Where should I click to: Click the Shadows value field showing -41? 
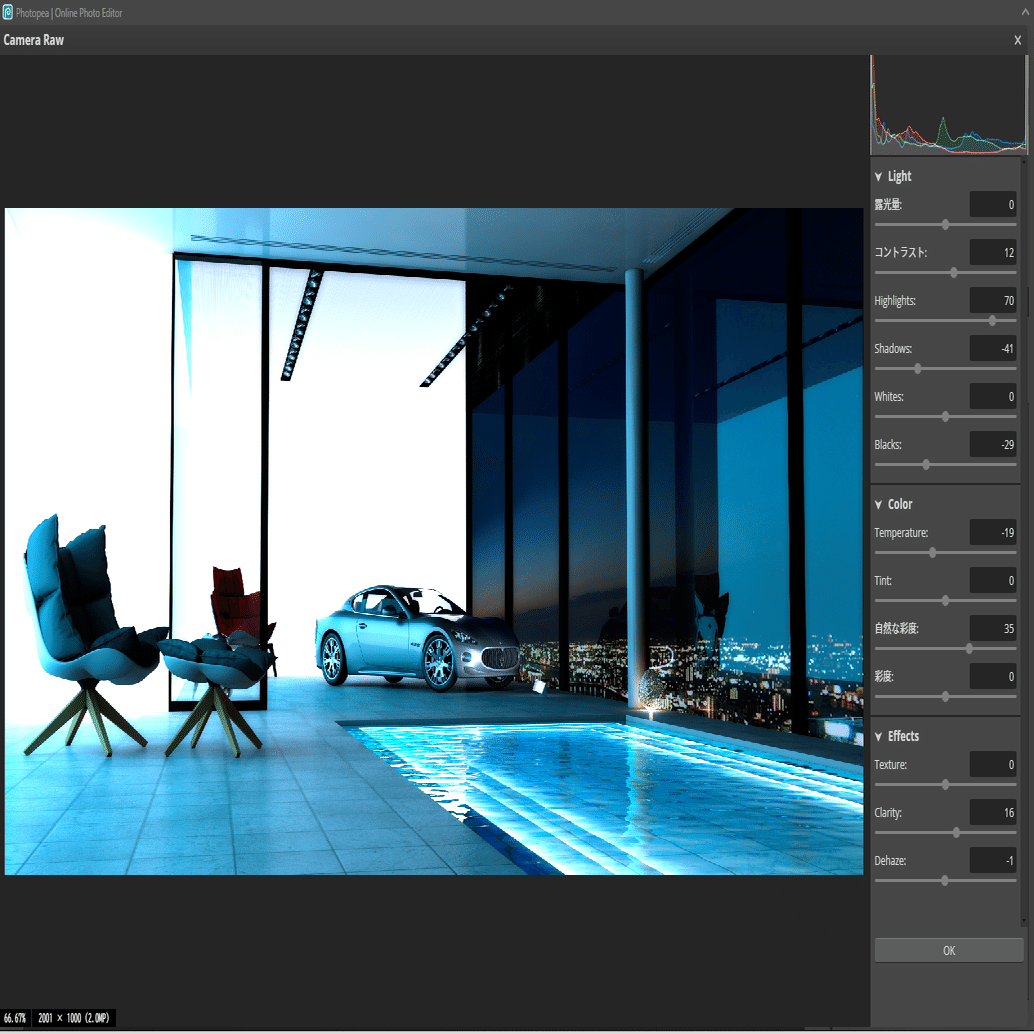[992, 348]
